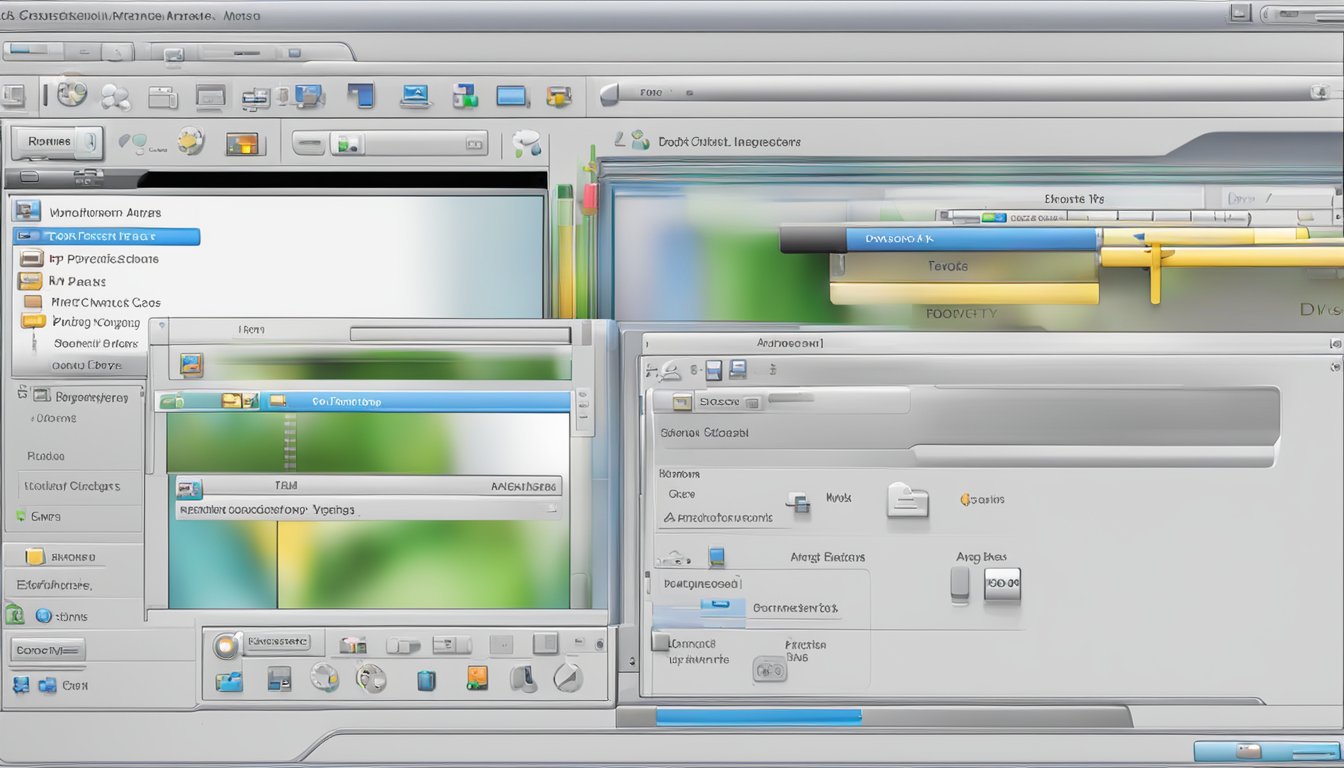The height and width of the screenshot is (768, 1344).
Task: Click the gray mouse-shaped icon in bottom row
Action: coord(523,679)
